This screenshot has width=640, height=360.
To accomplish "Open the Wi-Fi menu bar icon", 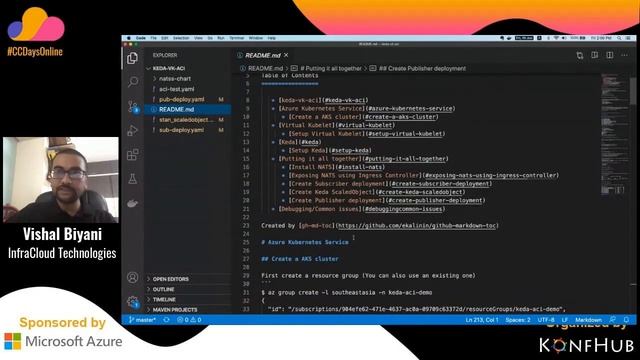I will pyautogui.click(x=556, y=38).
